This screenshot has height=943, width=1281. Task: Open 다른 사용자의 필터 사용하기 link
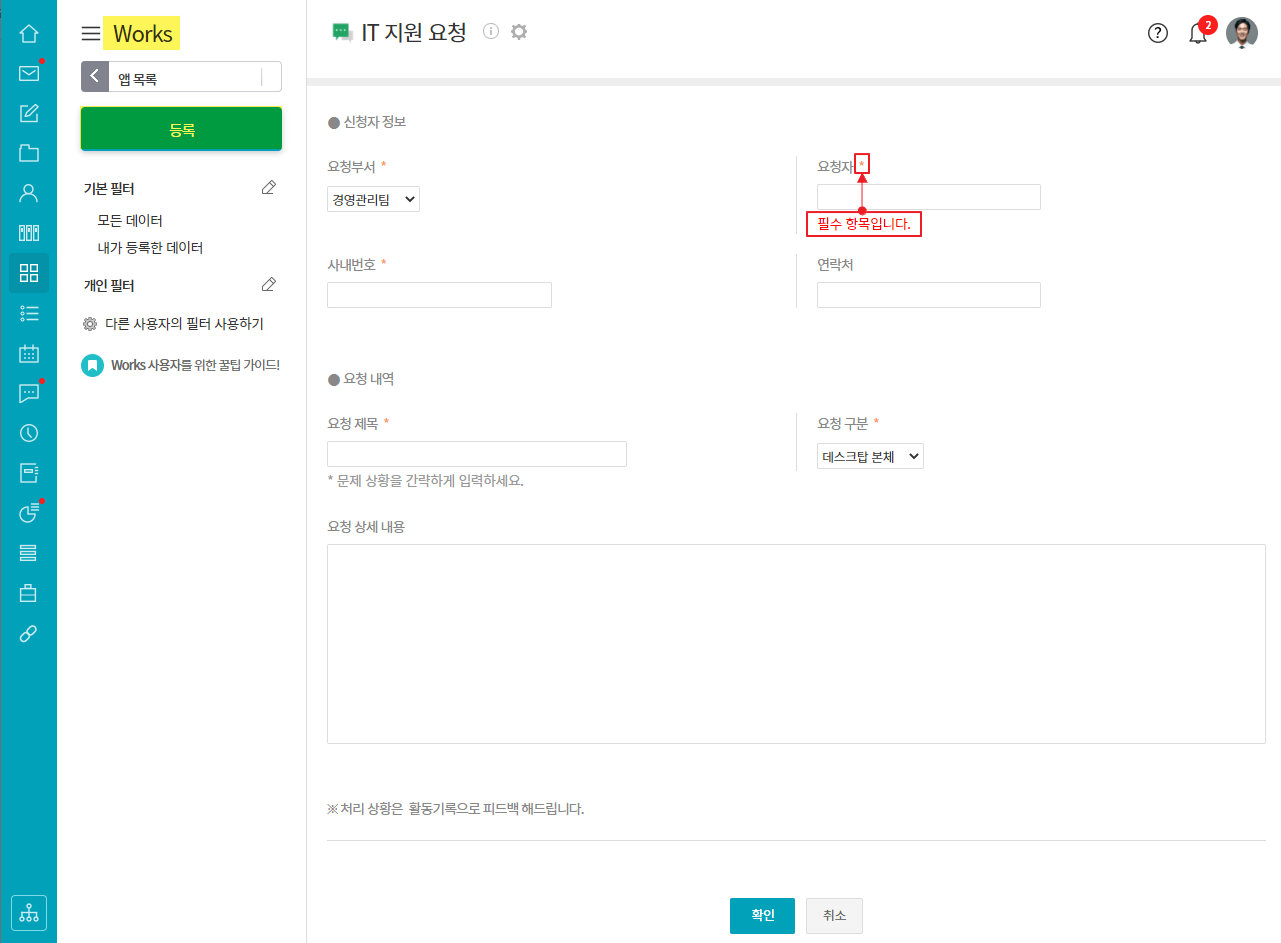point(183,324)
